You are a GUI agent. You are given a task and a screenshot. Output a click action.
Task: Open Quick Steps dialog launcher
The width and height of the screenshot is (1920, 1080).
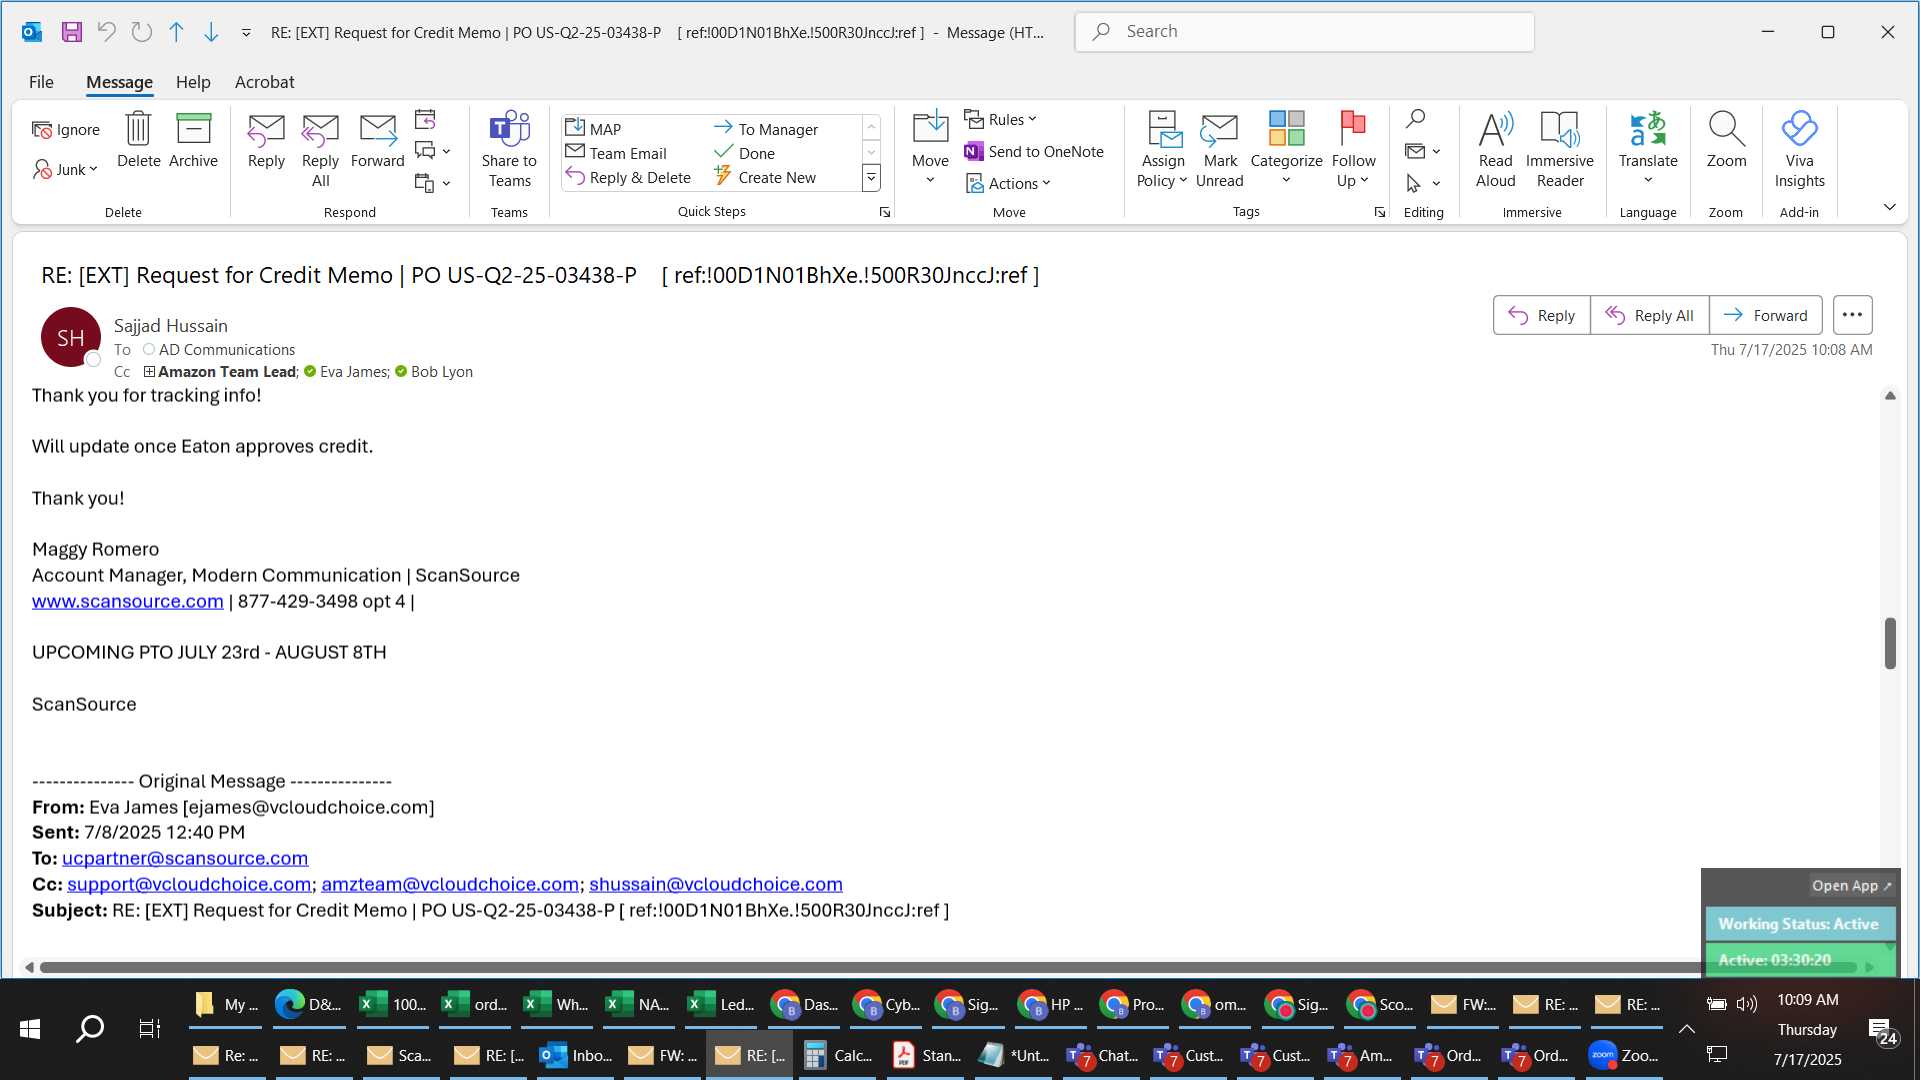(884, 212)
